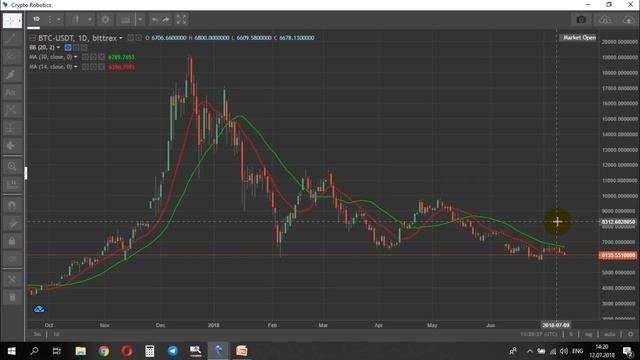Screen dimensions: 640x360
Task: Undo the last chart action
Action: (155, 19)
